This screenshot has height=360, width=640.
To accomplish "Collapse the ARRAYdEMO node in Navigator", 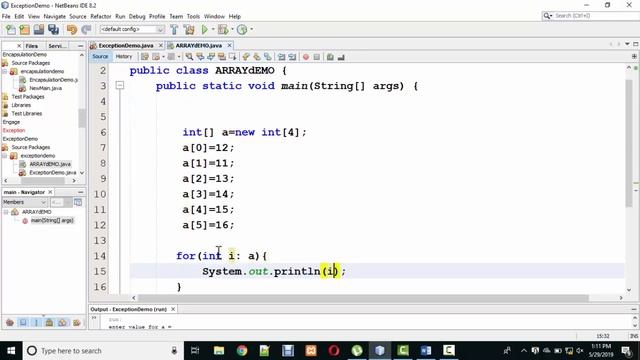I will pos(6,212).
